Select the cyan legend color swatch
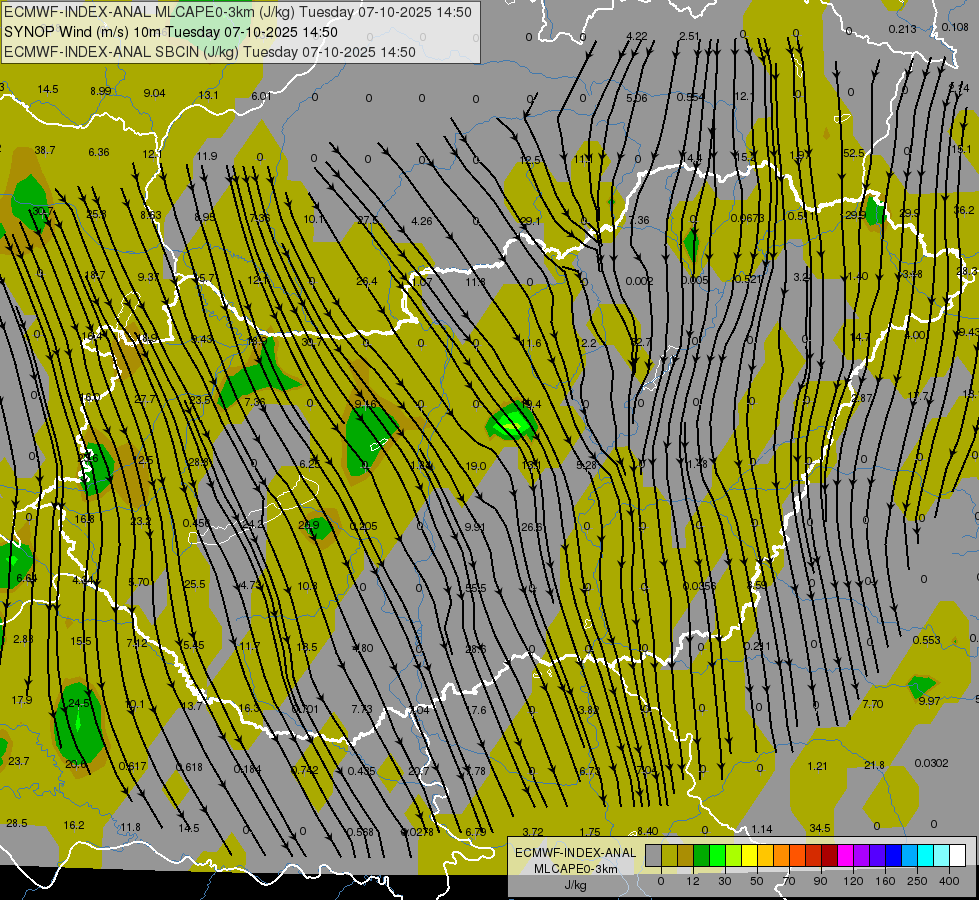979x900 pixels. [925, 856]
